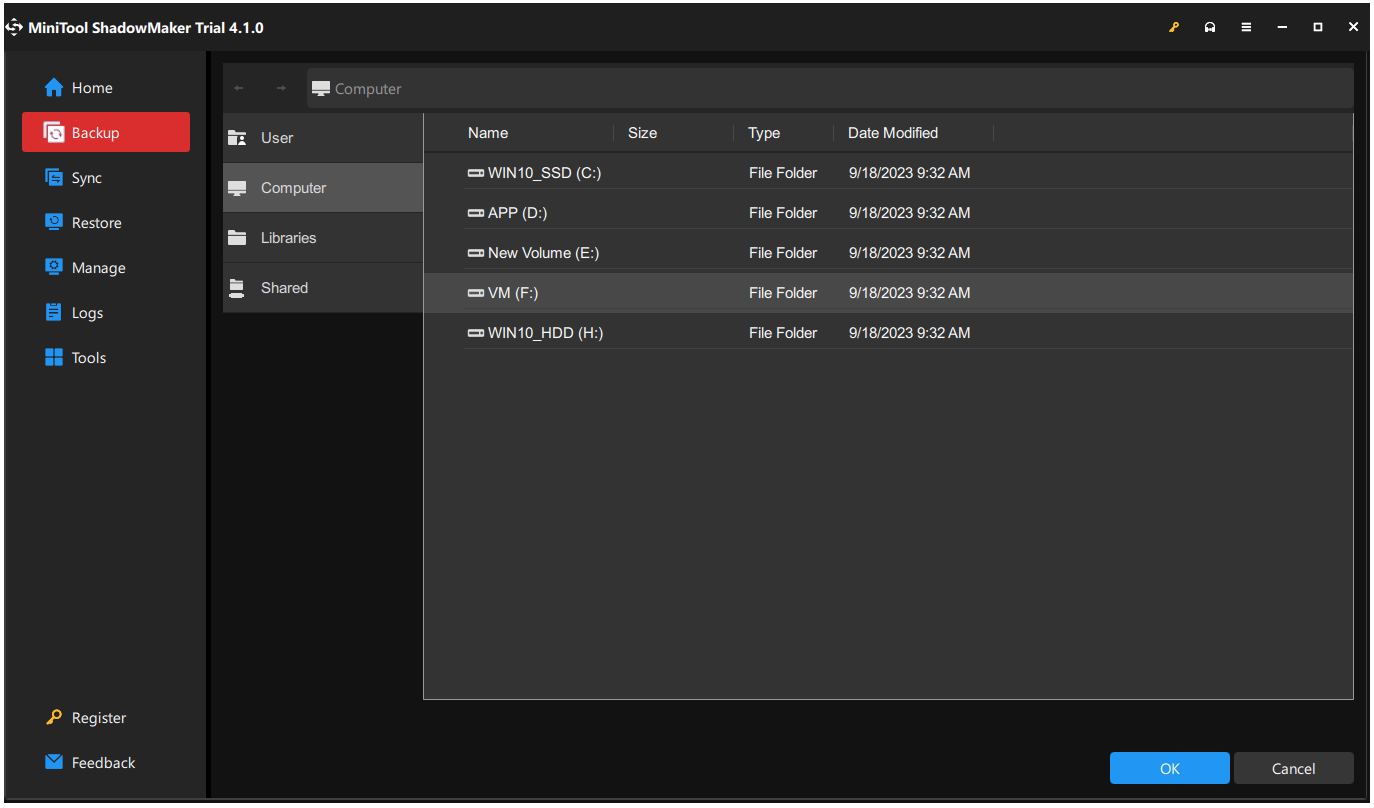Screen dimensions: 1374x808
Task: Click the drive icon beside WIN10_HDD (H:)
Action: [476, 333]
